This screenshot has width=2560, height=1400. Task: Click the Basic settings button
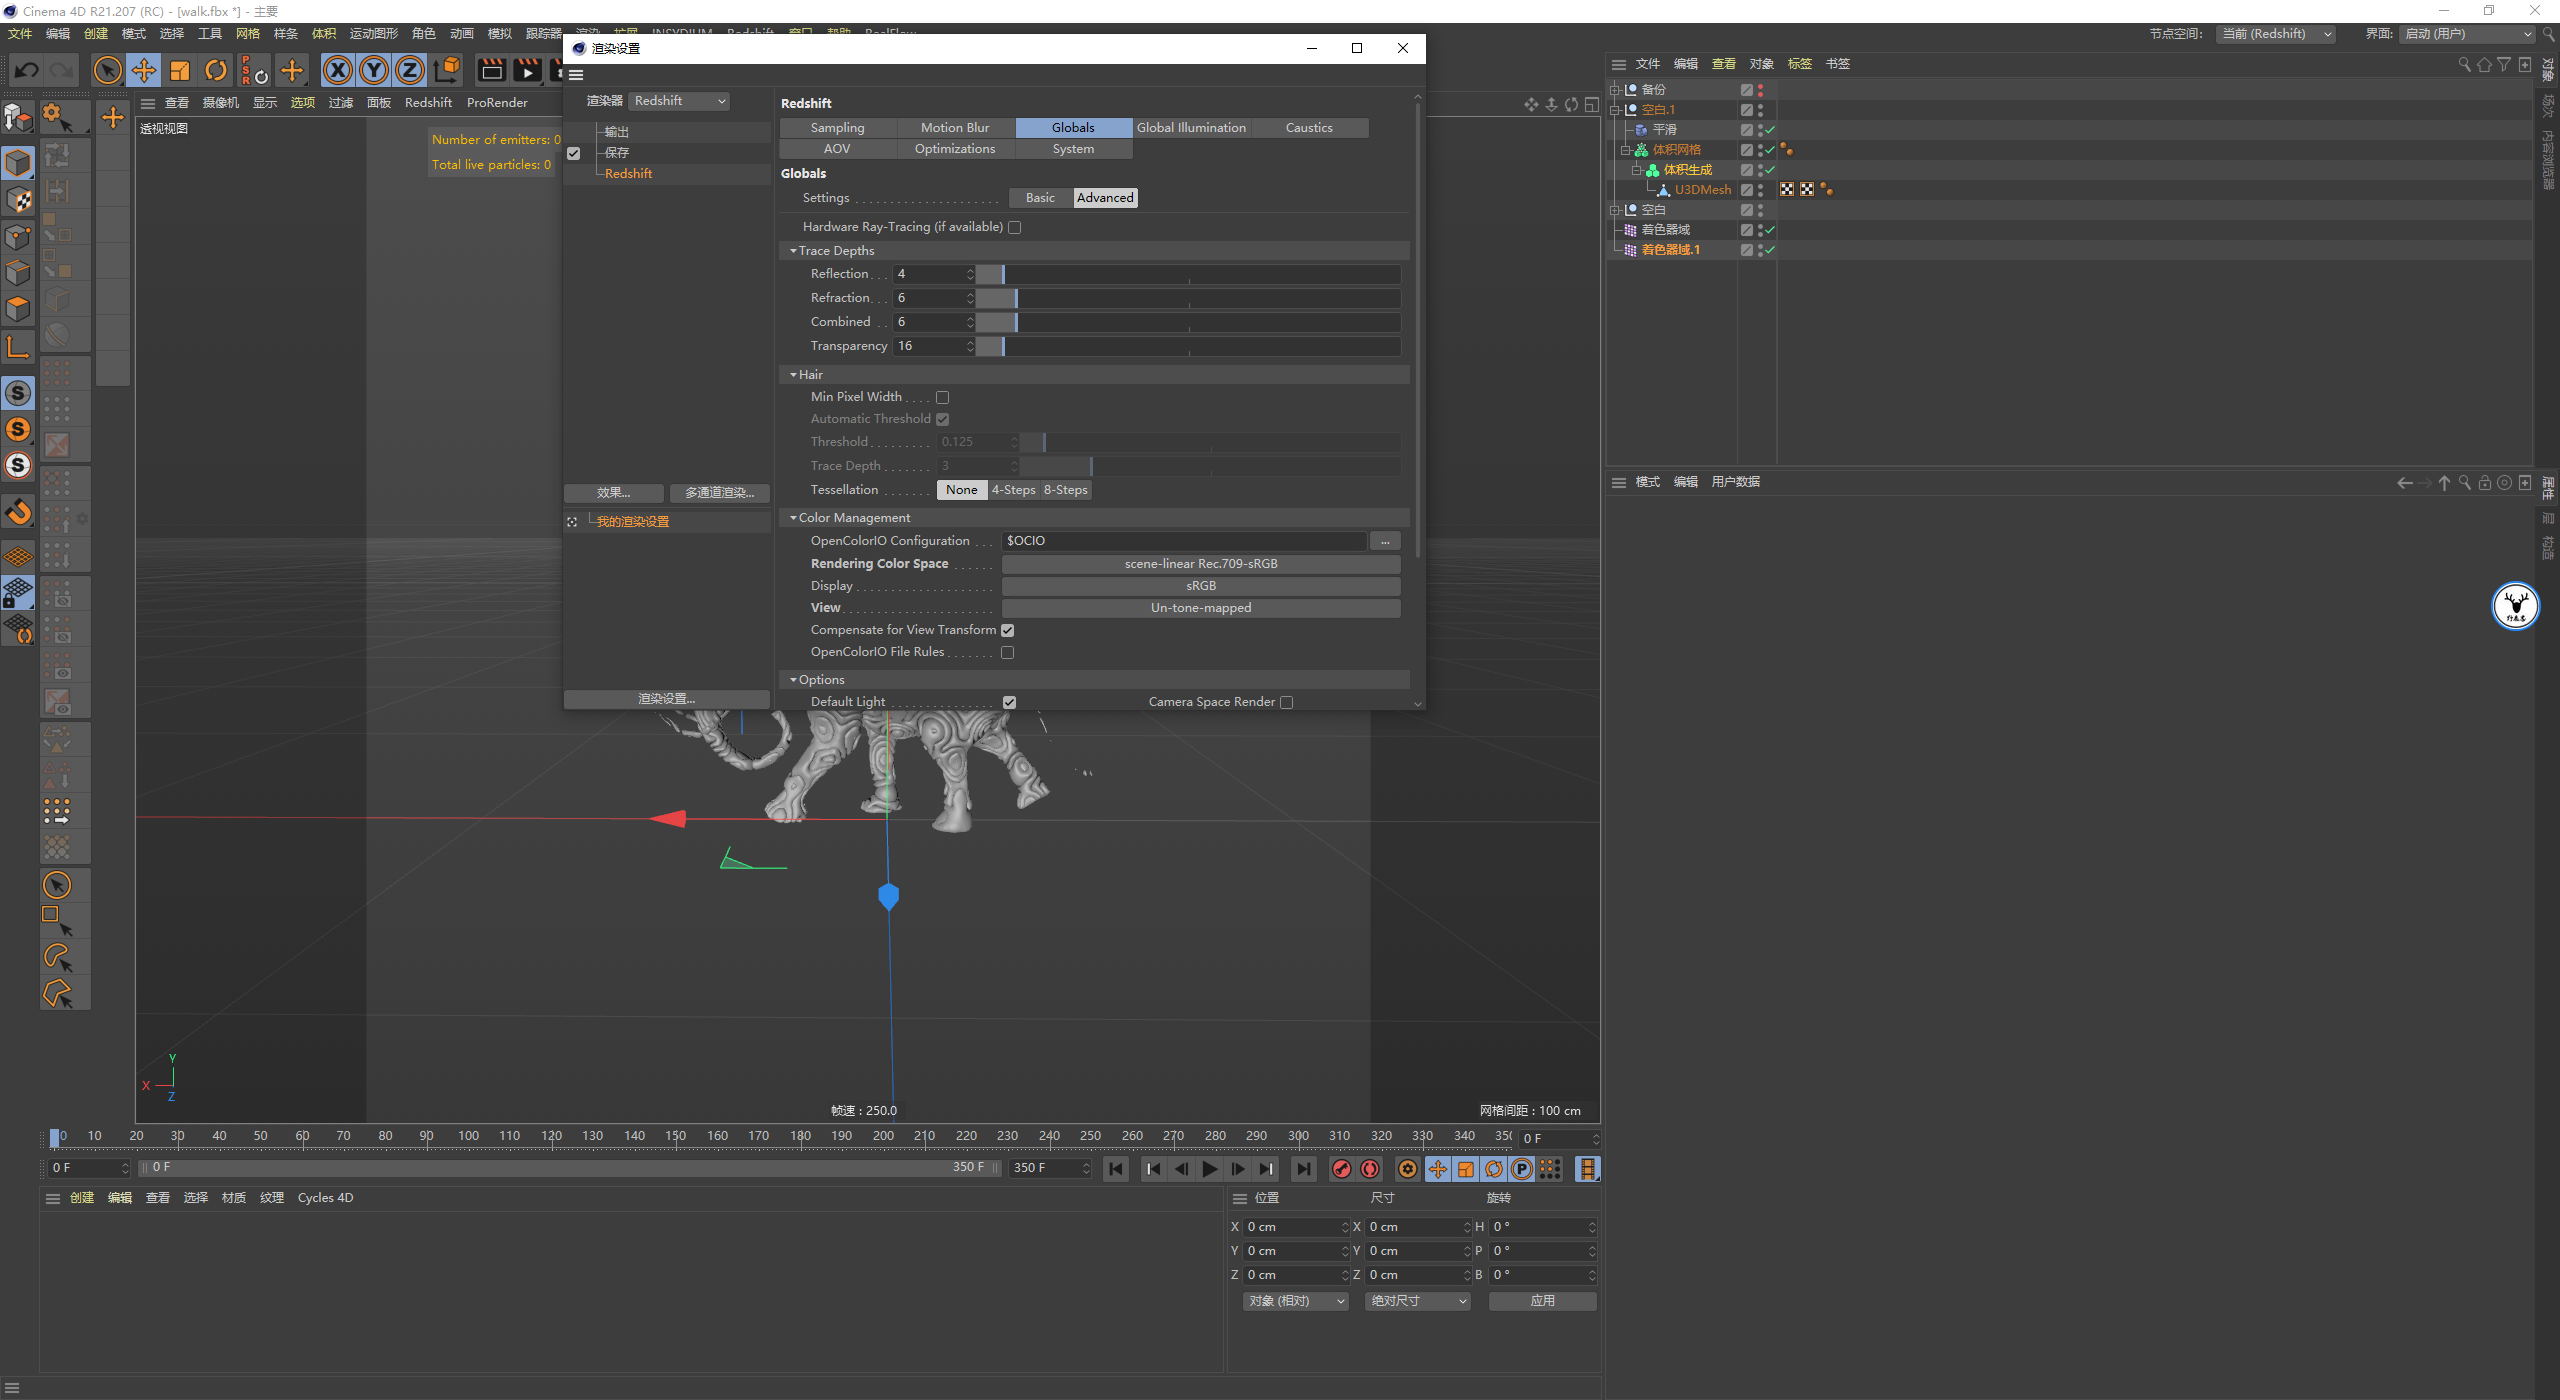[1040, 198]
